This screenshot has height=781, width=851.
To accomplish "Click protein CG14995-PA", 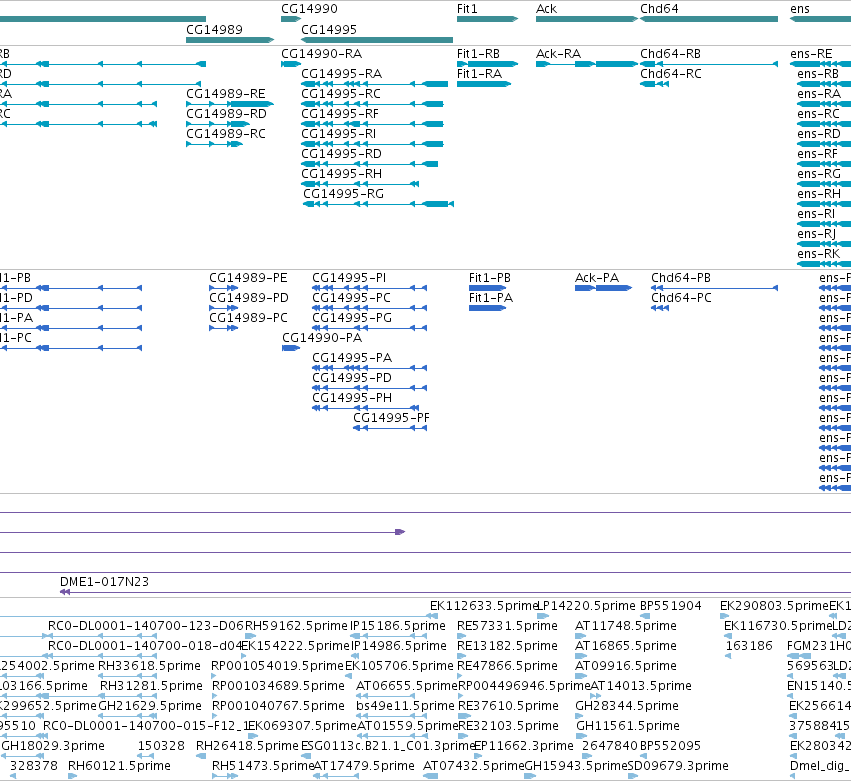I will pyautogui.click(x=370, y=368).
